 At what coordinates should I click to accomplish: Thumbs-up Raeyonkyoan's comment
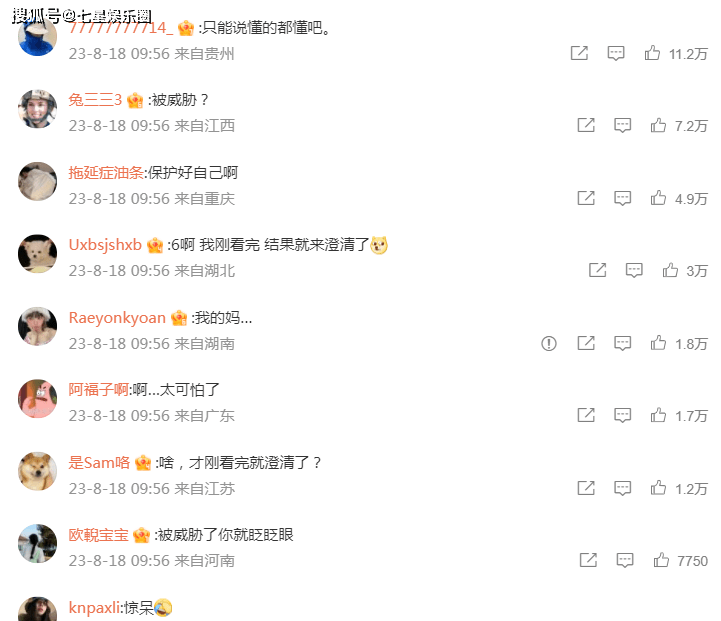(658, 343)
